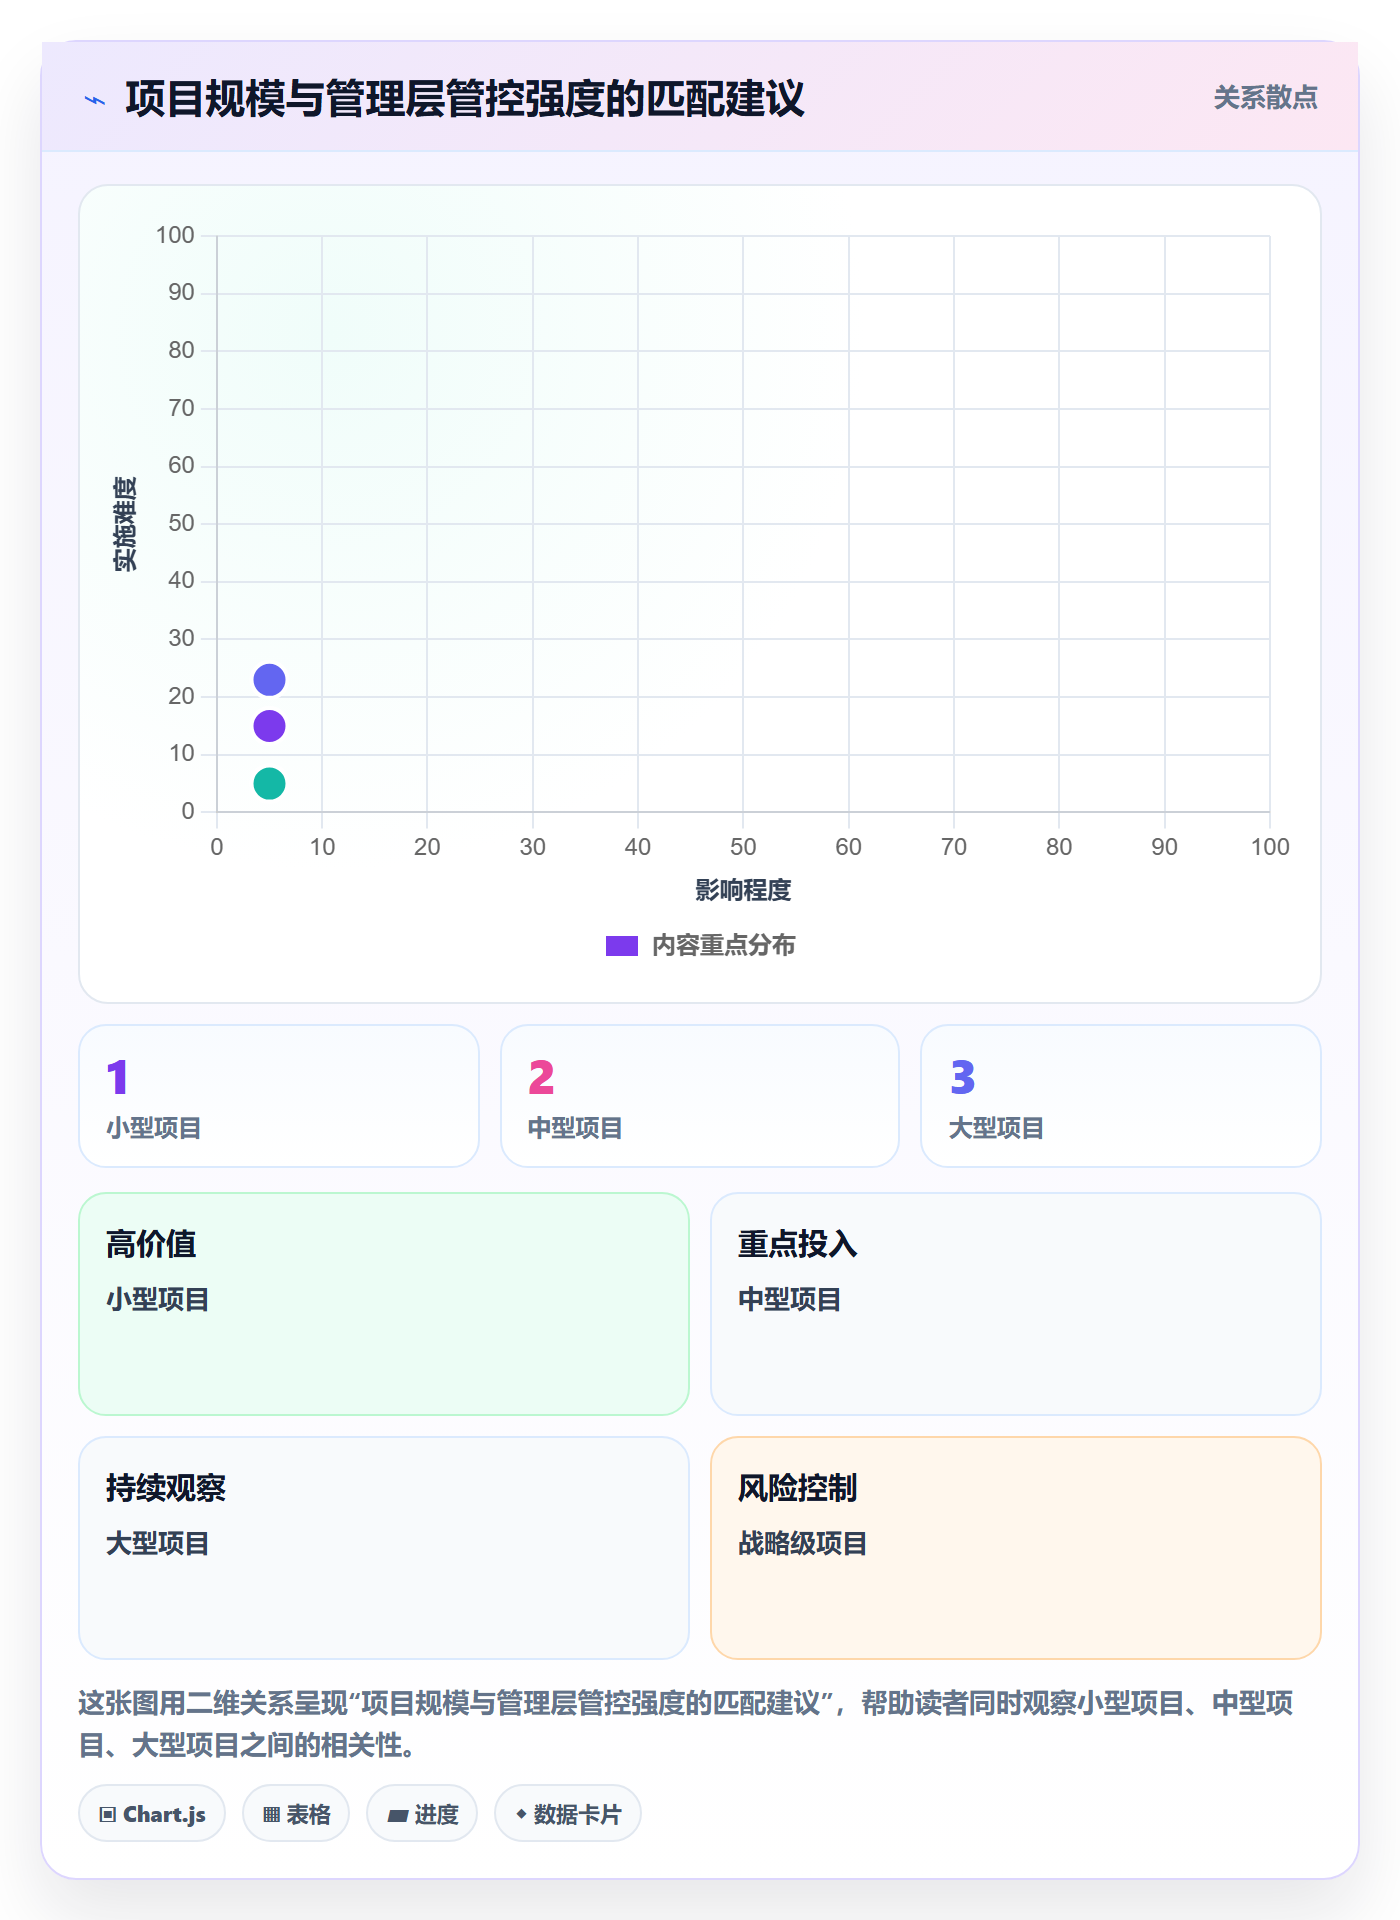Click the 关系散点 label in header
The image size is (1400, 1920).
coord(1265,98)
